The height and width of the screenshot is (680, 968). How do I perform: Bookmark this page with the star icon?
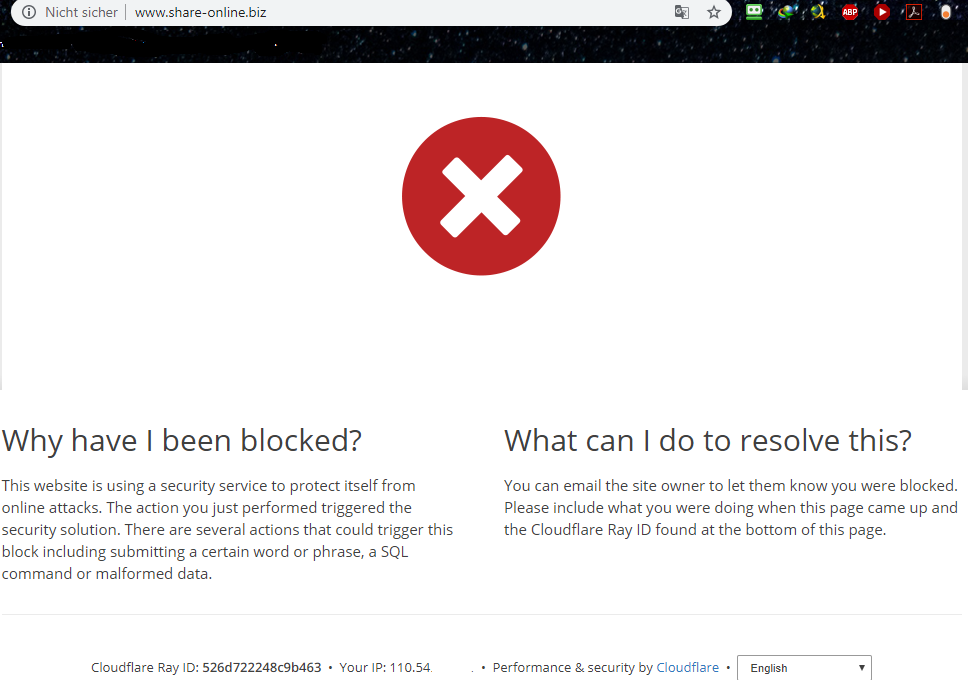[714, 13]
